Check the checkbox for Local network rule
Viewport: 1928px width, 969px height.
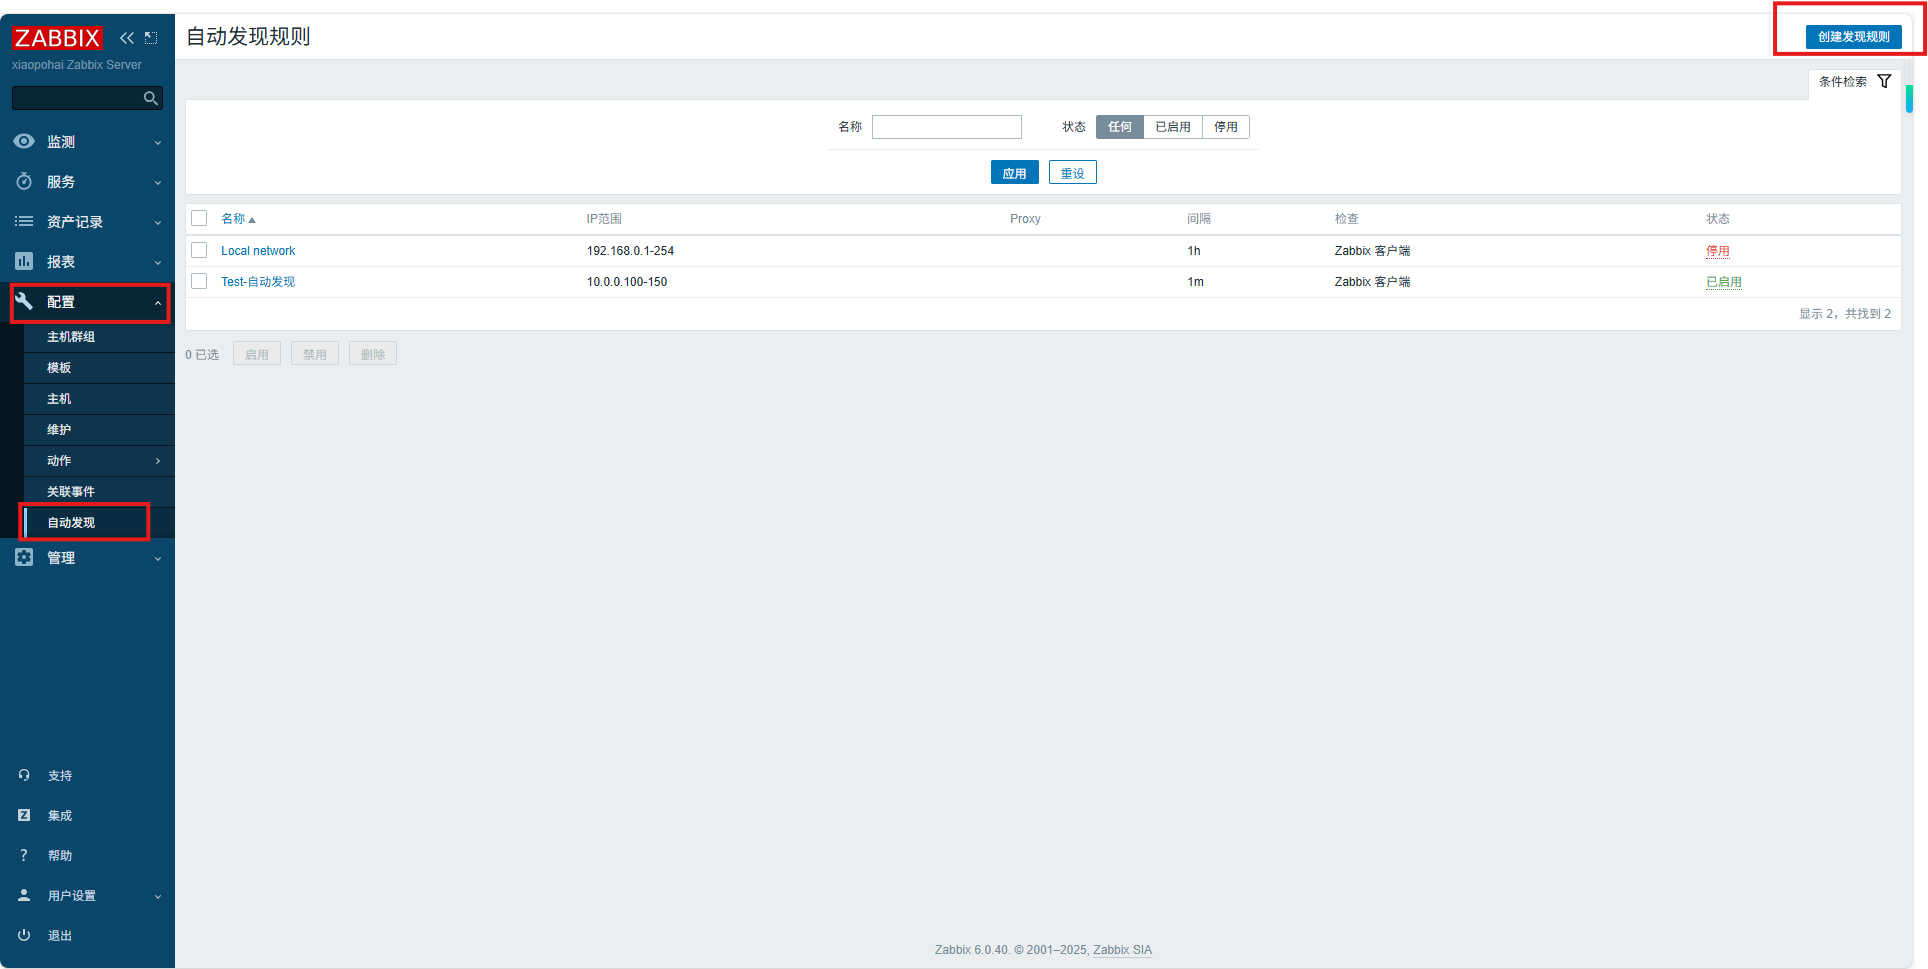click(199, 250)
